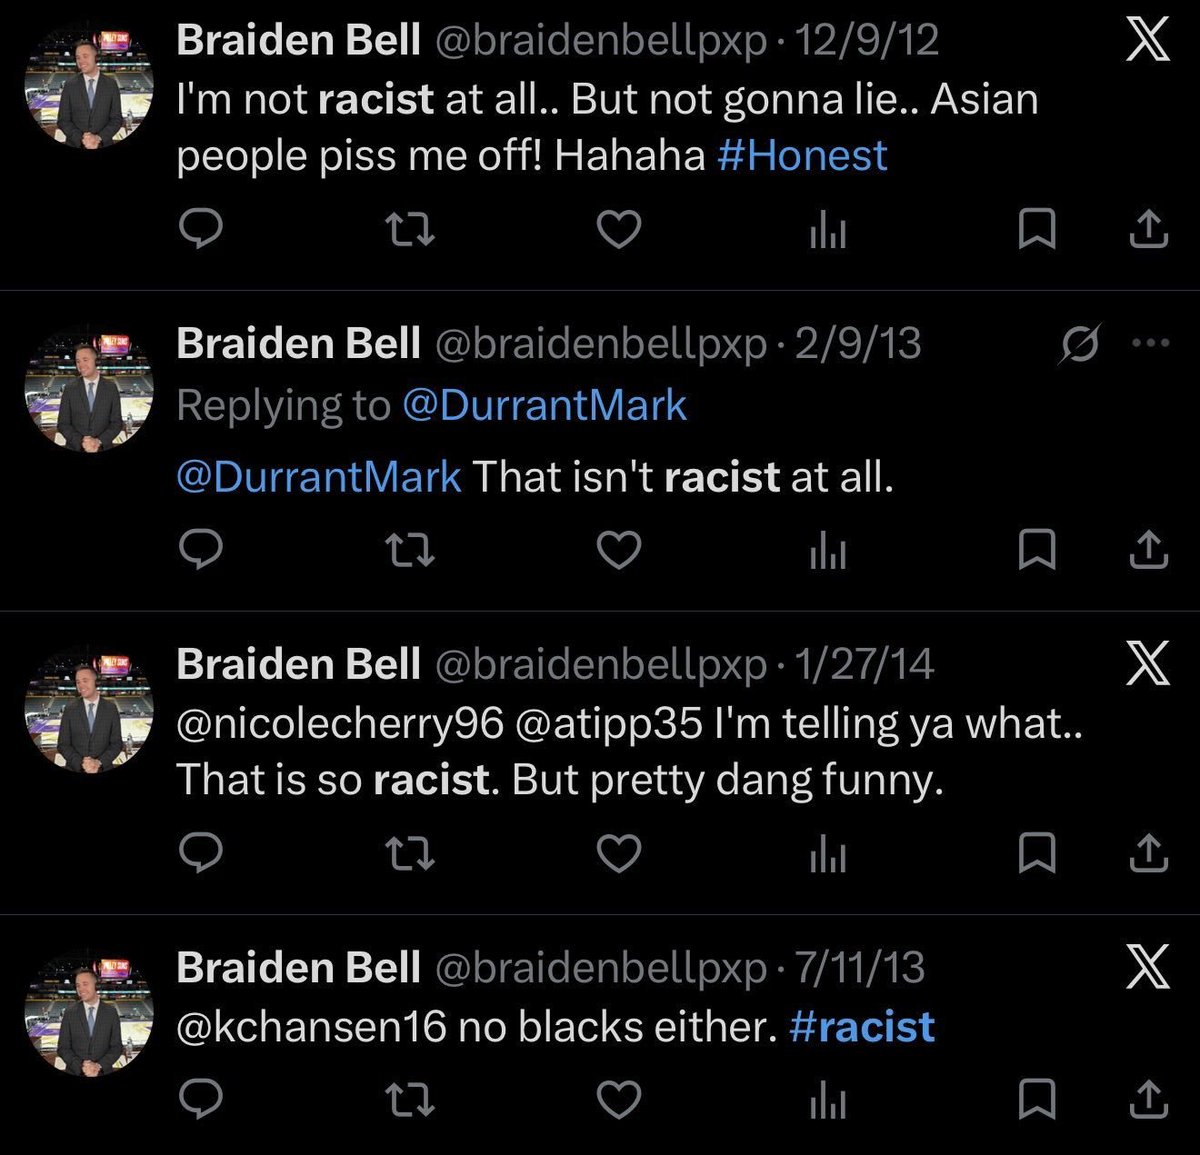Click the X logo on 1/27/14 tweet
This screenshot has width=1200, height=1155.
click(x=1147, y=664)
